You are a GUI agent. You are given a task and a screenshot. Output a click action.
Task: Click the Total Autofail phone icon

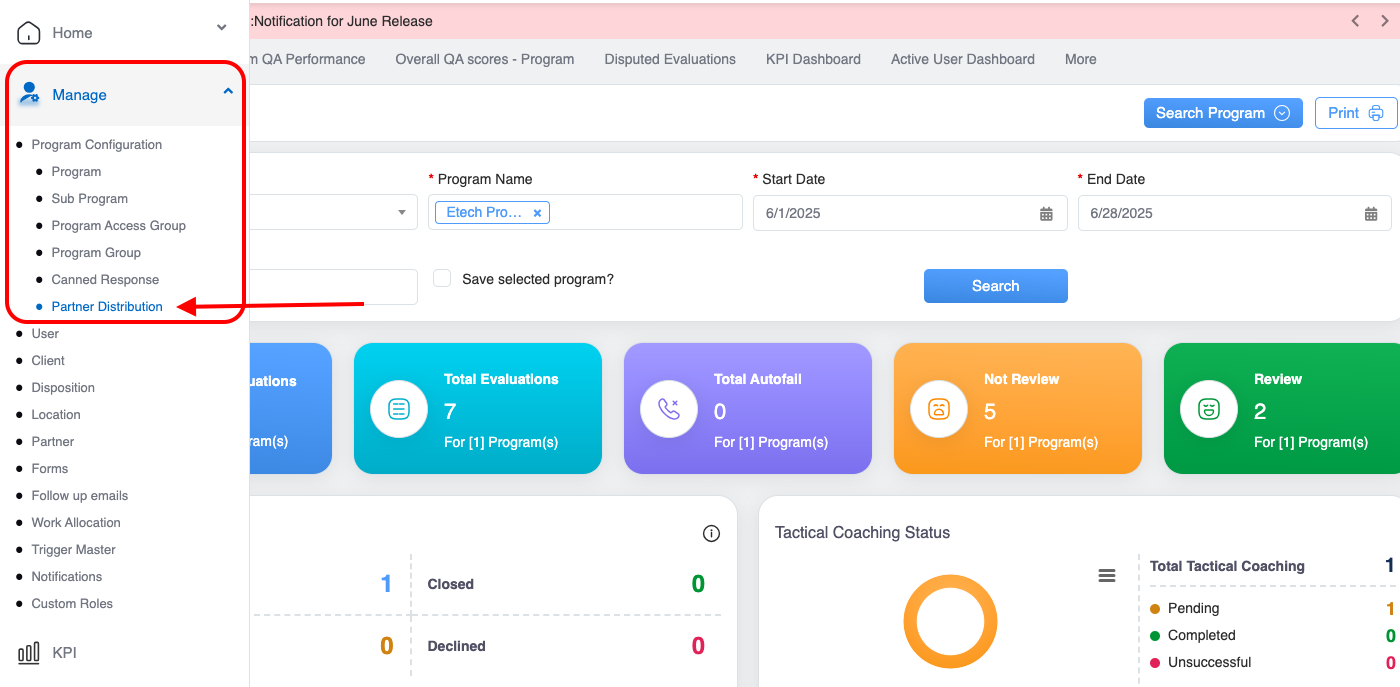coord(668,409)
